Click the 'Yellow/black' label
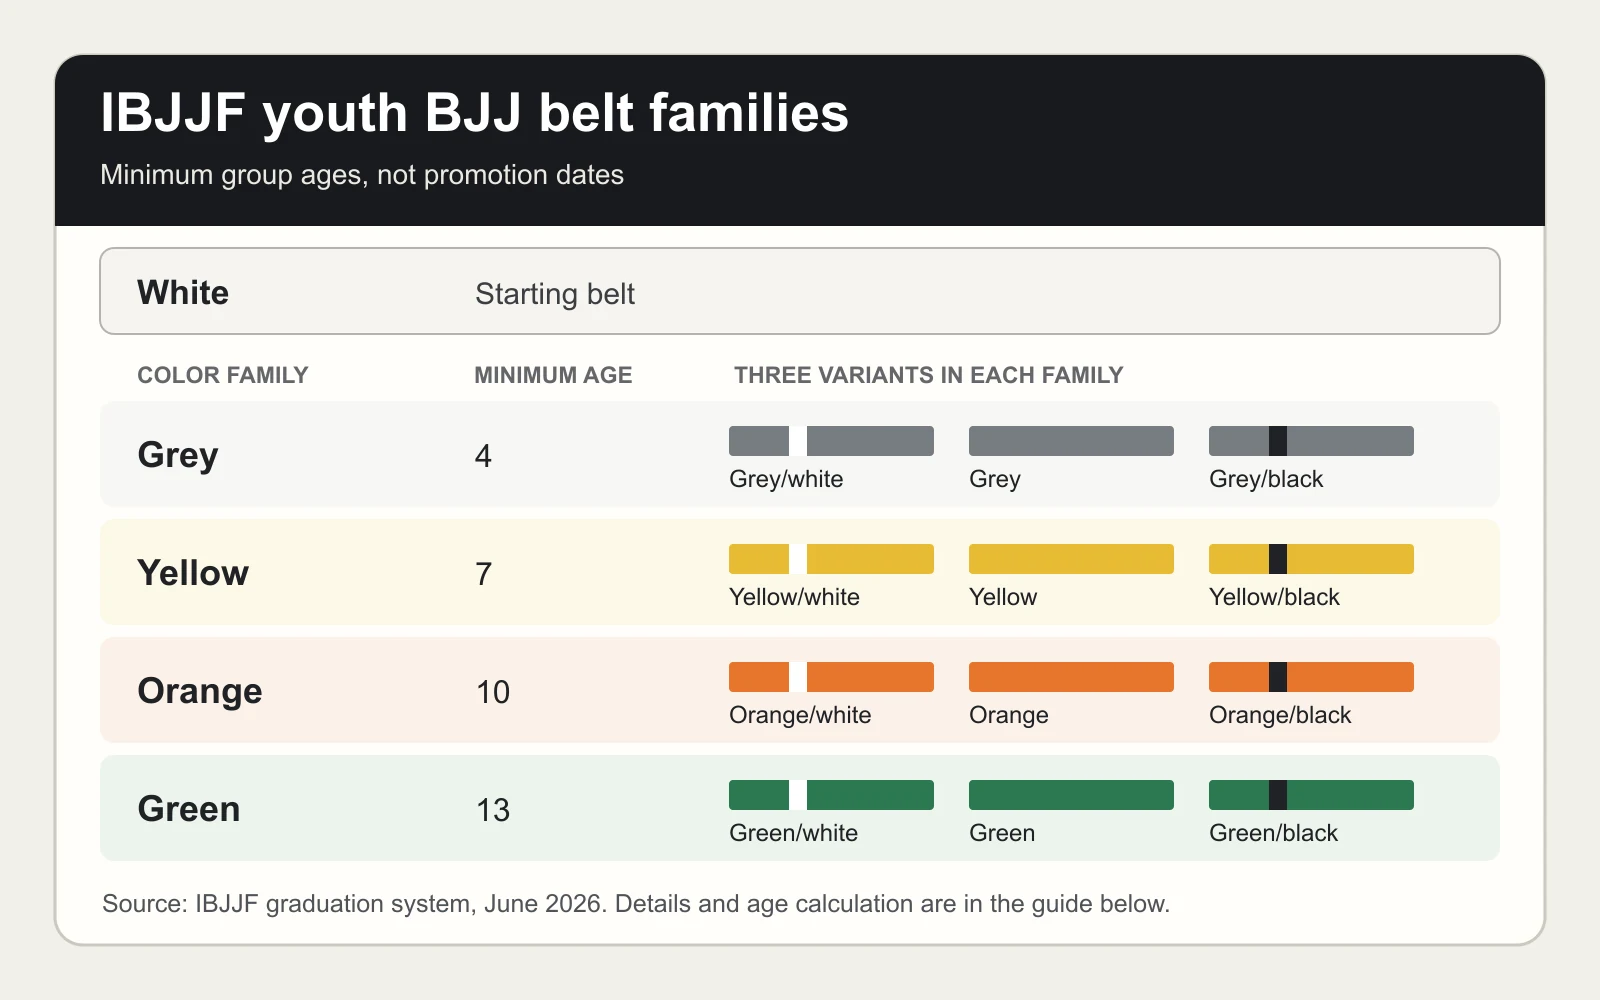This screenshot has height=1000, width=1600. [x=1274, y=597]
